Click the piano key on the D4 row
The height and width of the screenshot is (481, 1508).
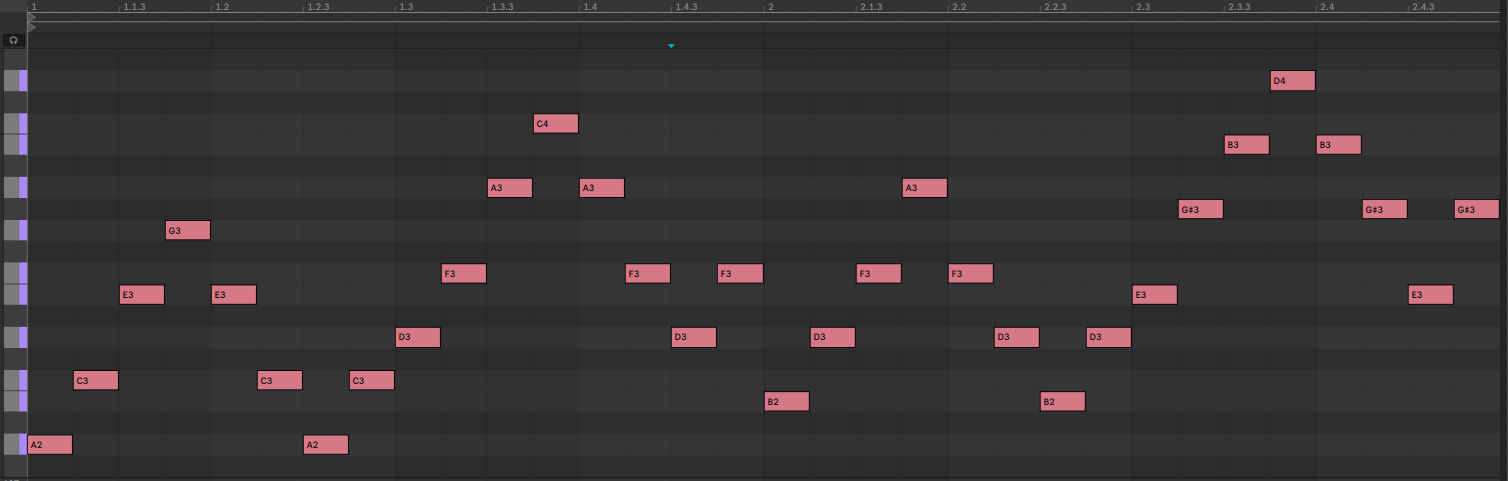coord(15,81)
